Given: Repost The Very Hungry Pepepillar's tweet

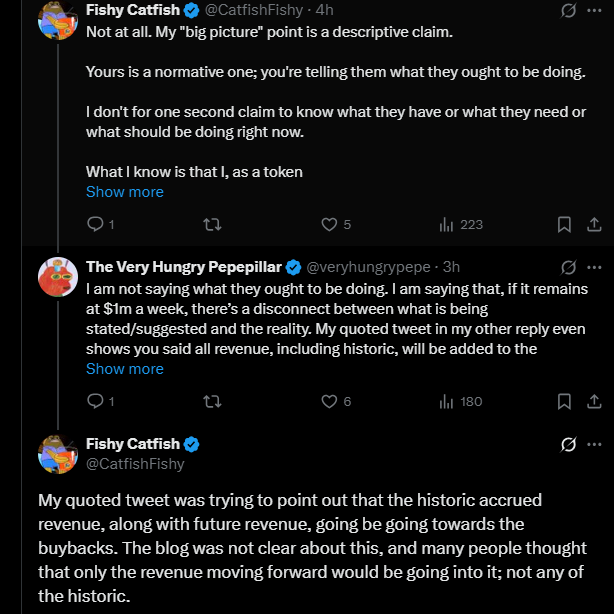Looking at the screenshot, I should [x=212, y=401].
